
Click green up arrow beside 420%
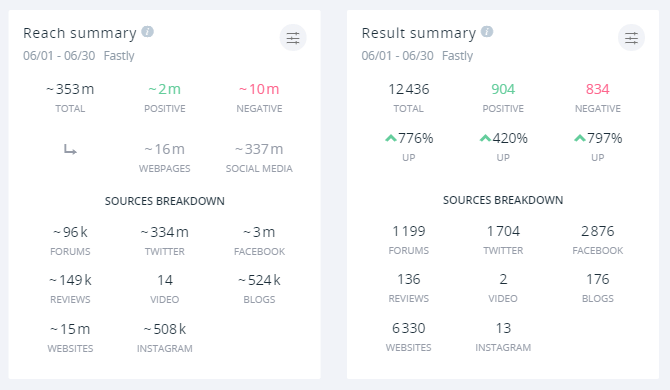tap(485, 138)
